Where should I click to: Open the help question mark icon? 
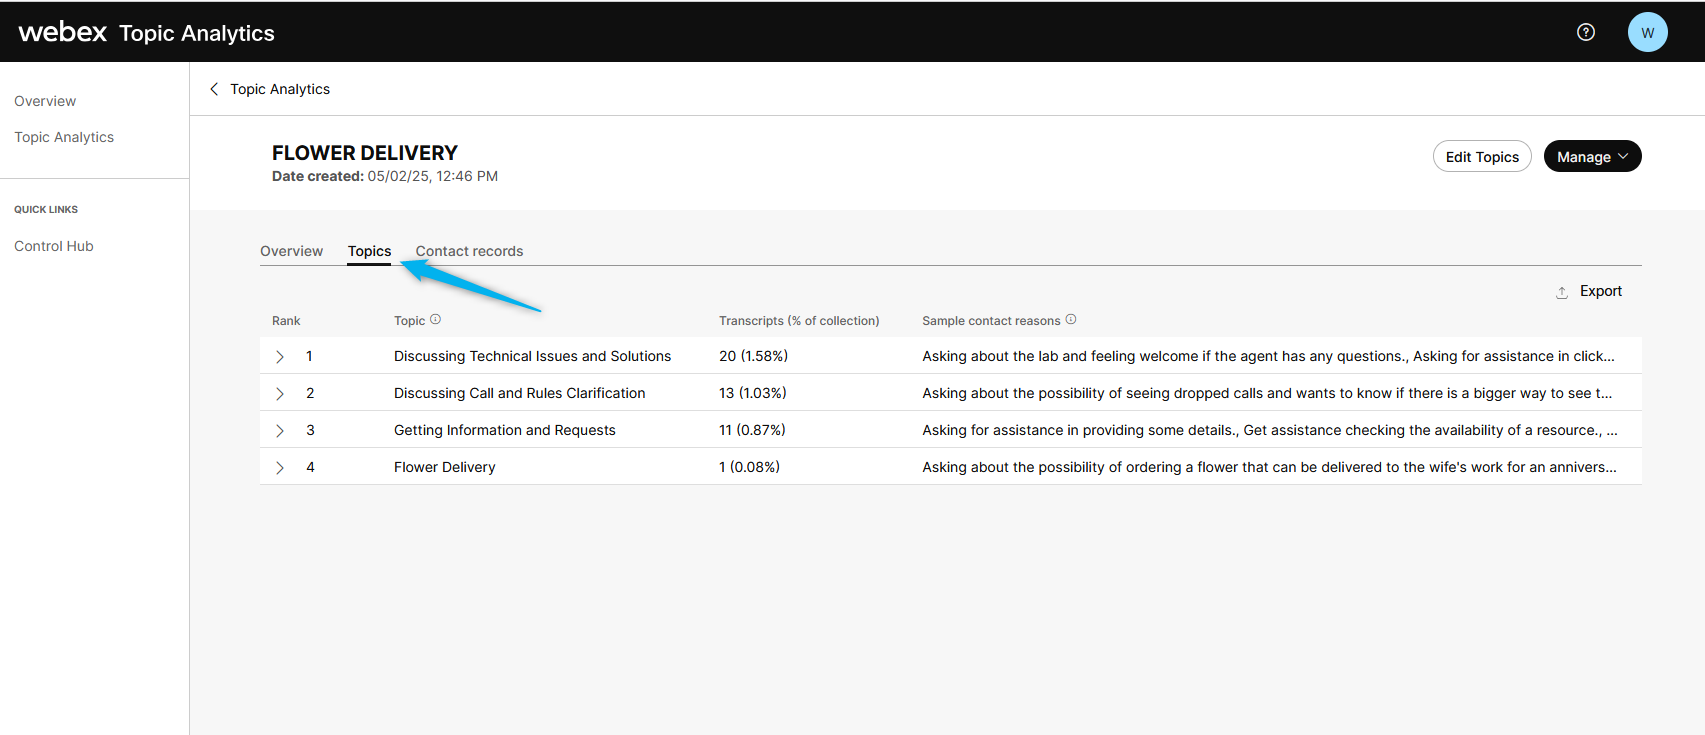[1586, 32]
